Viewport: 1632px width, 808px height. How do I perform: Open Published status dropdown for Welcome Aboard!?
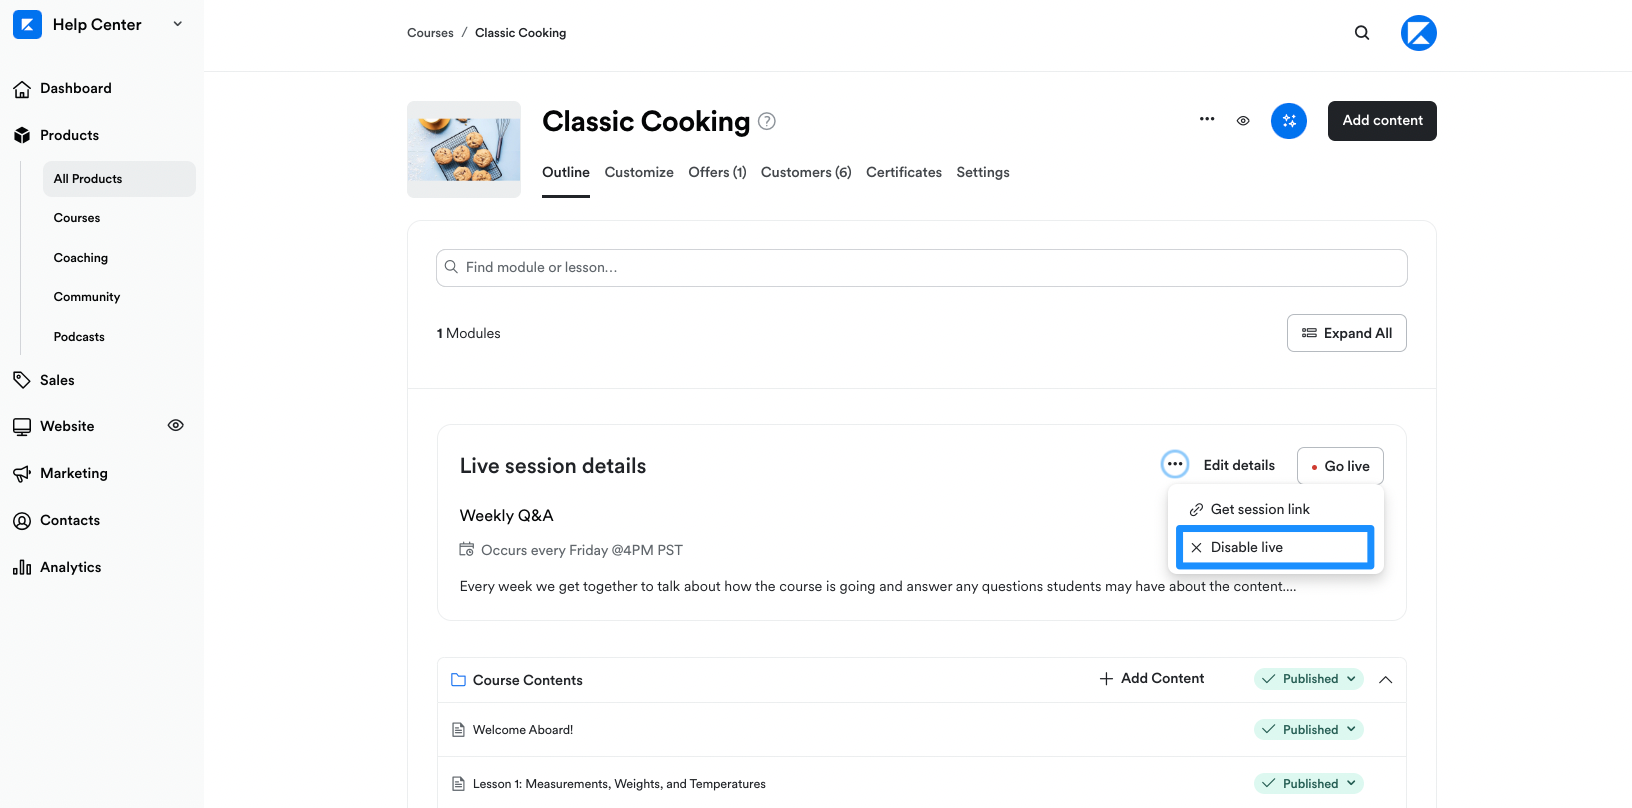click(x=1309, y=730)
